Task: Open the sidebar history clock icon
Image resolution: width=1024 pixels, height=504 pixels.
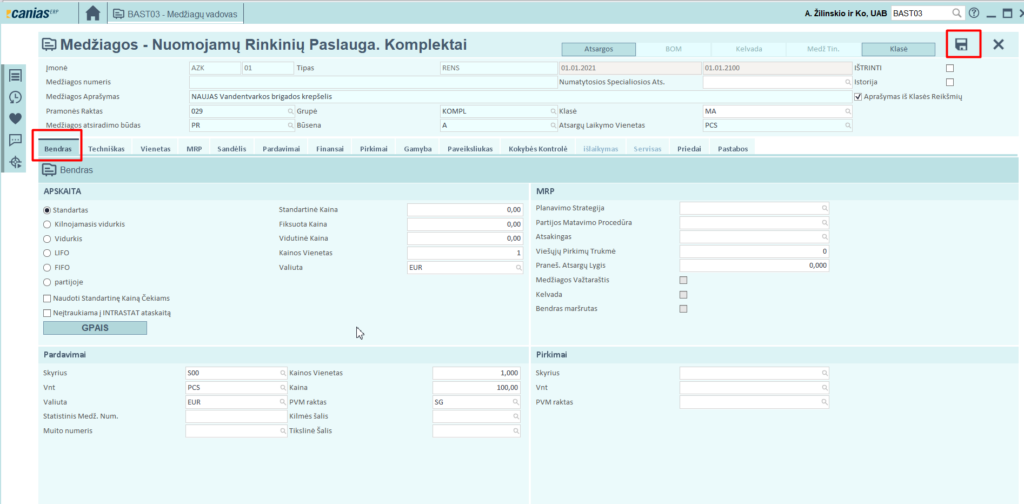Action: [15, 97]
